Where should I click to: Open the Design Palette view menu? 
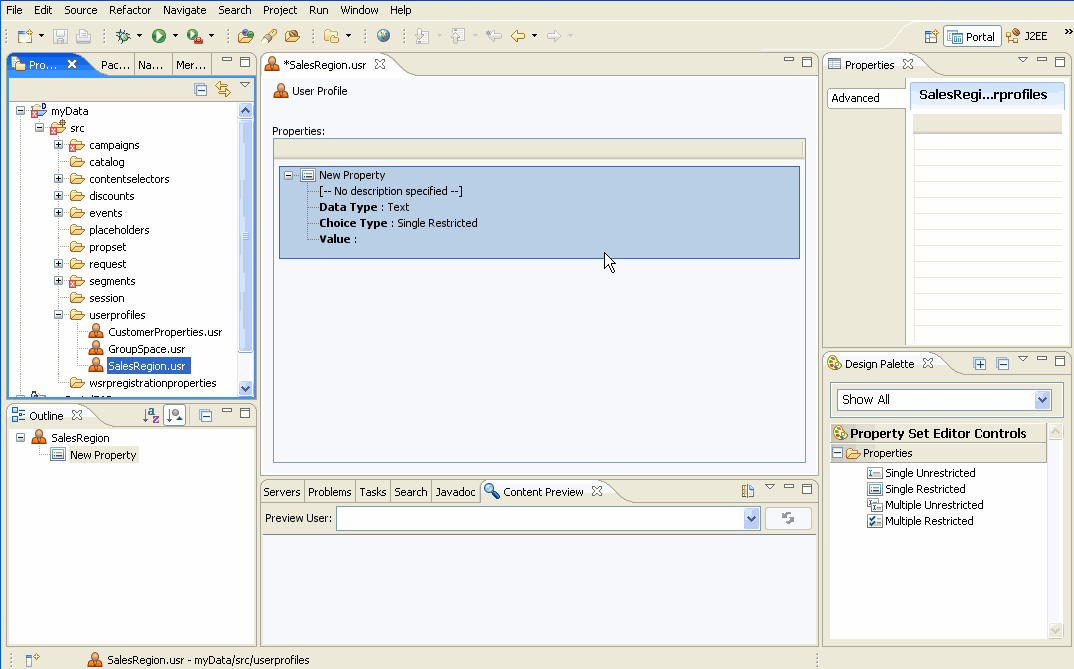tap(1023, 359)
